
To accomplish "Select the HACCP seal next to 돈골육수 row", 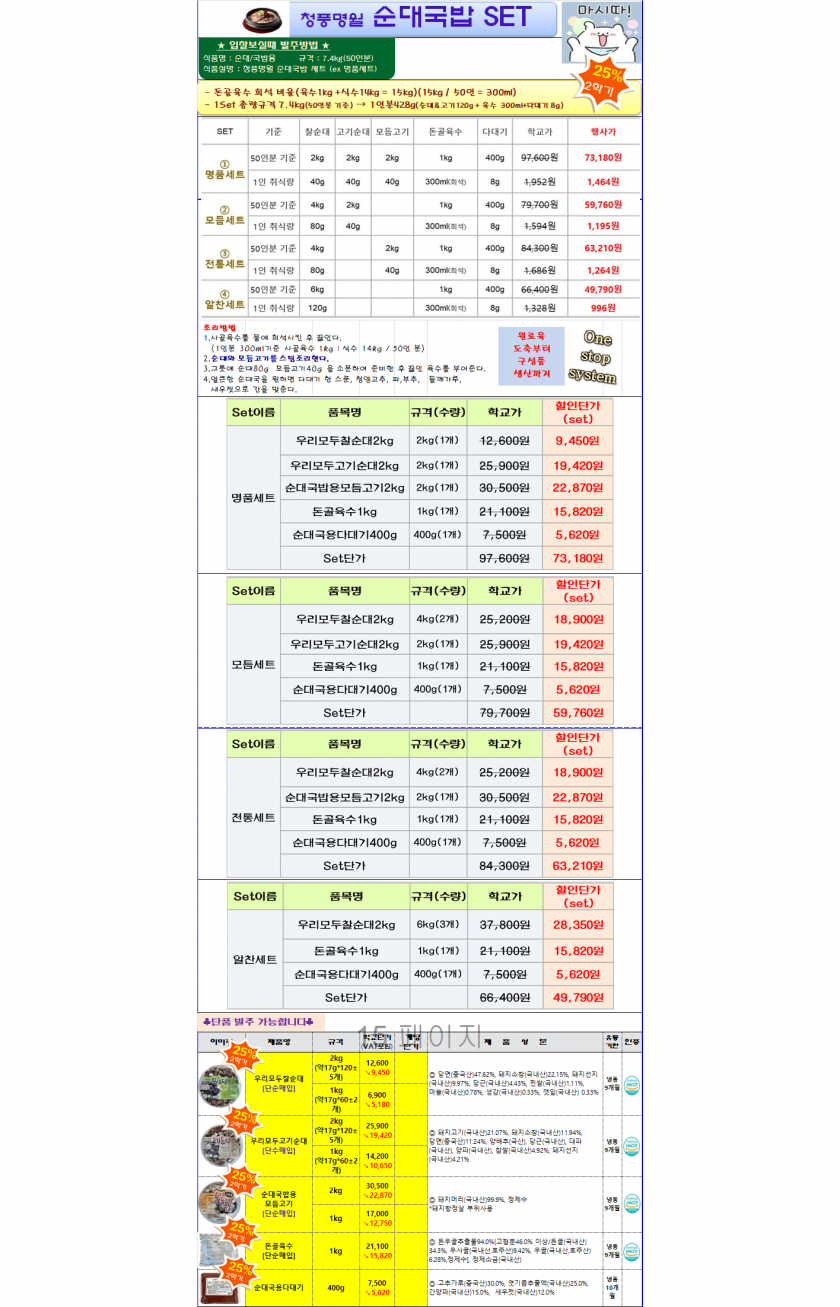I will click(x=630, y=1253).
